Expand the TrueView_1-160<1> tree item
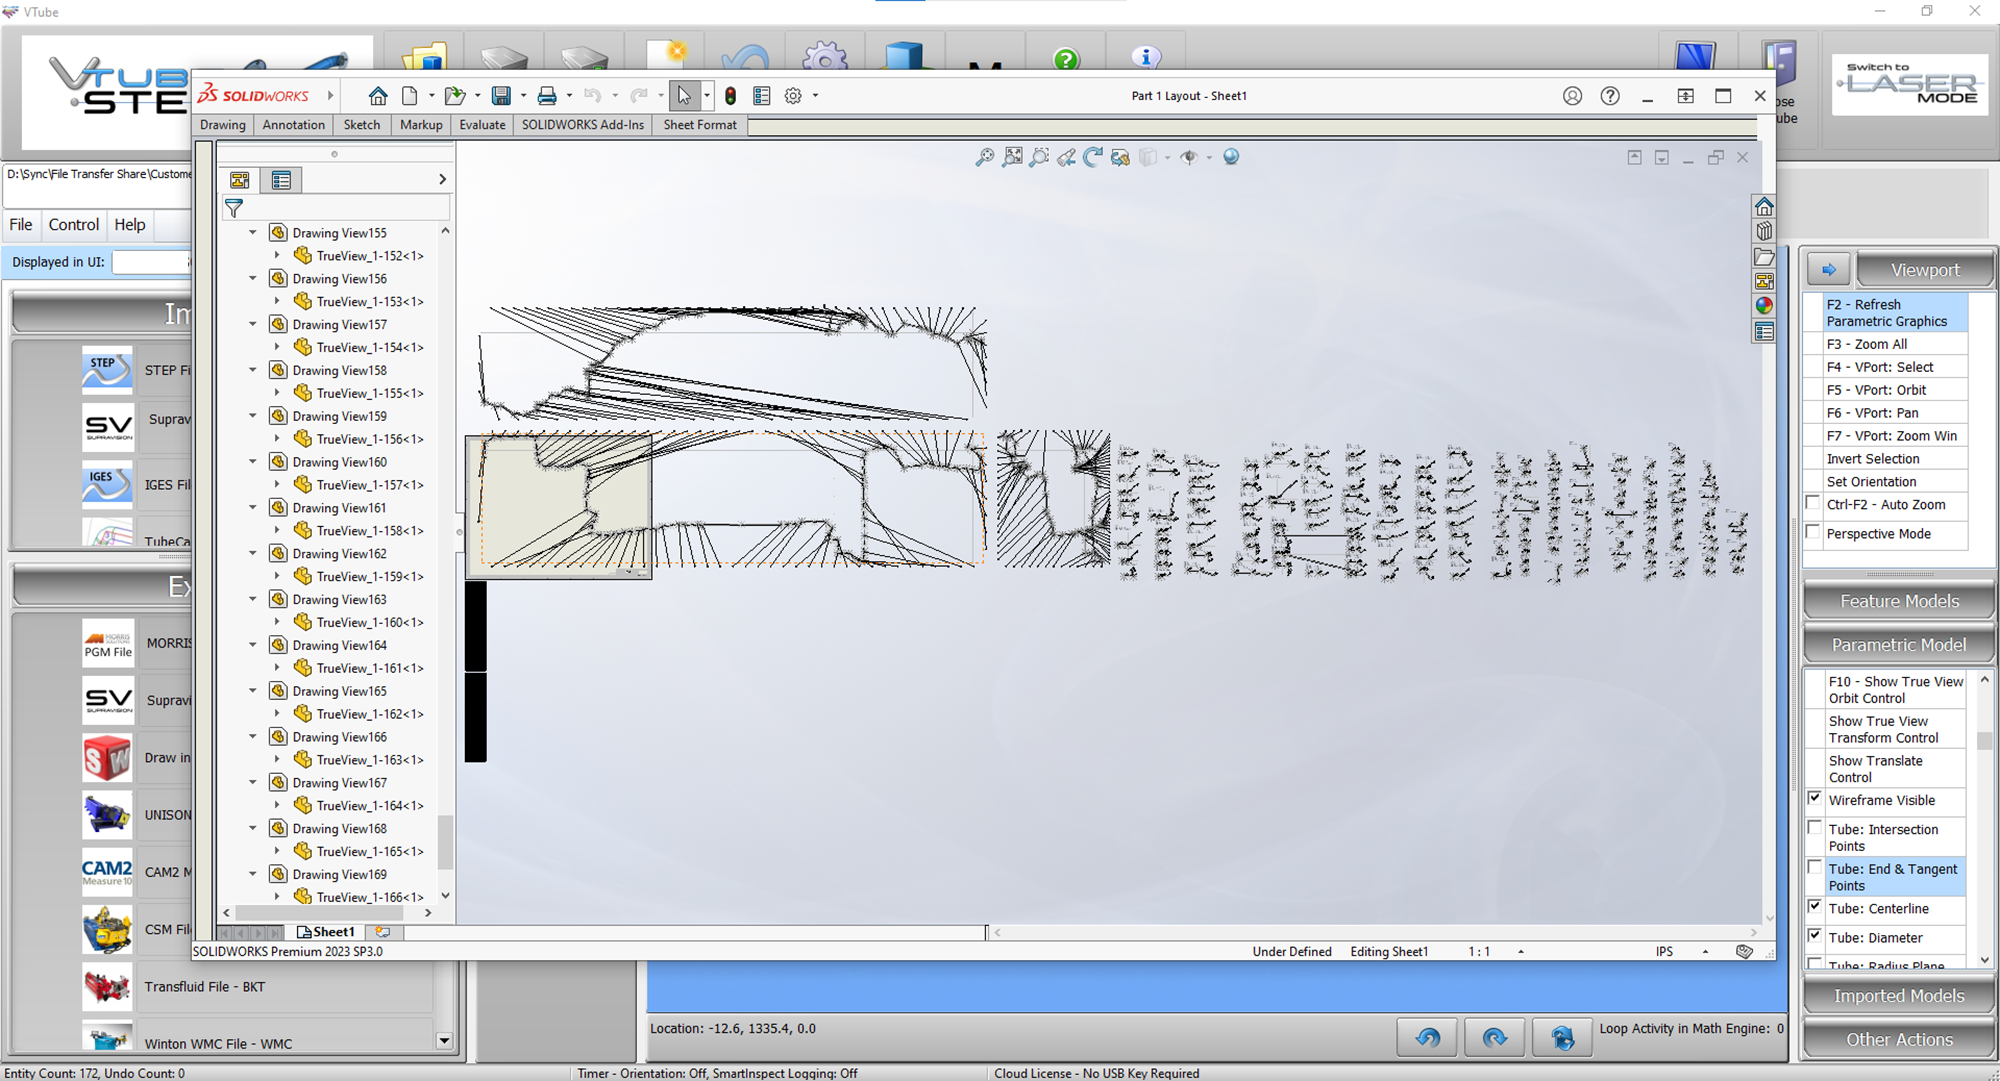The height and width of the screenshot is (1081, 2000). point(277,622)
